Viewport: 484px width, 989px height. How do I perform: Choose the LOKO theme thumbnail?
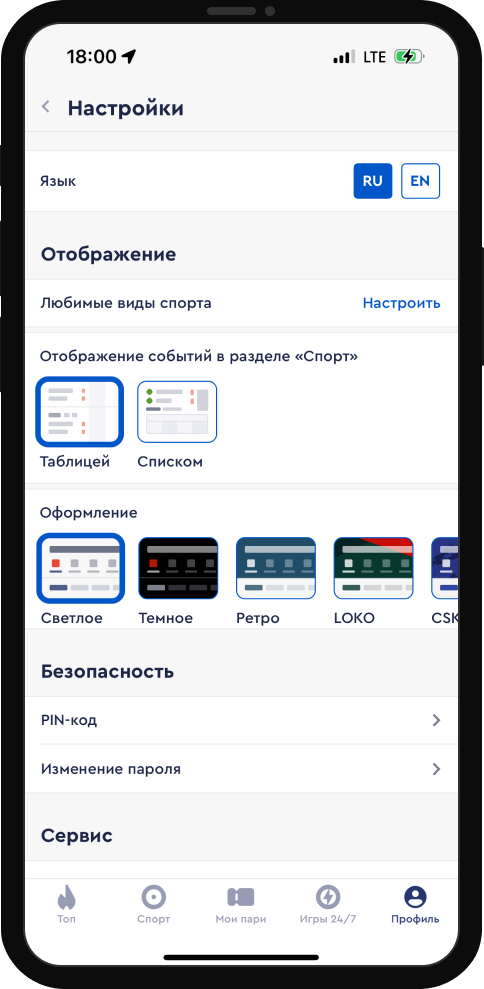(374, 568)
